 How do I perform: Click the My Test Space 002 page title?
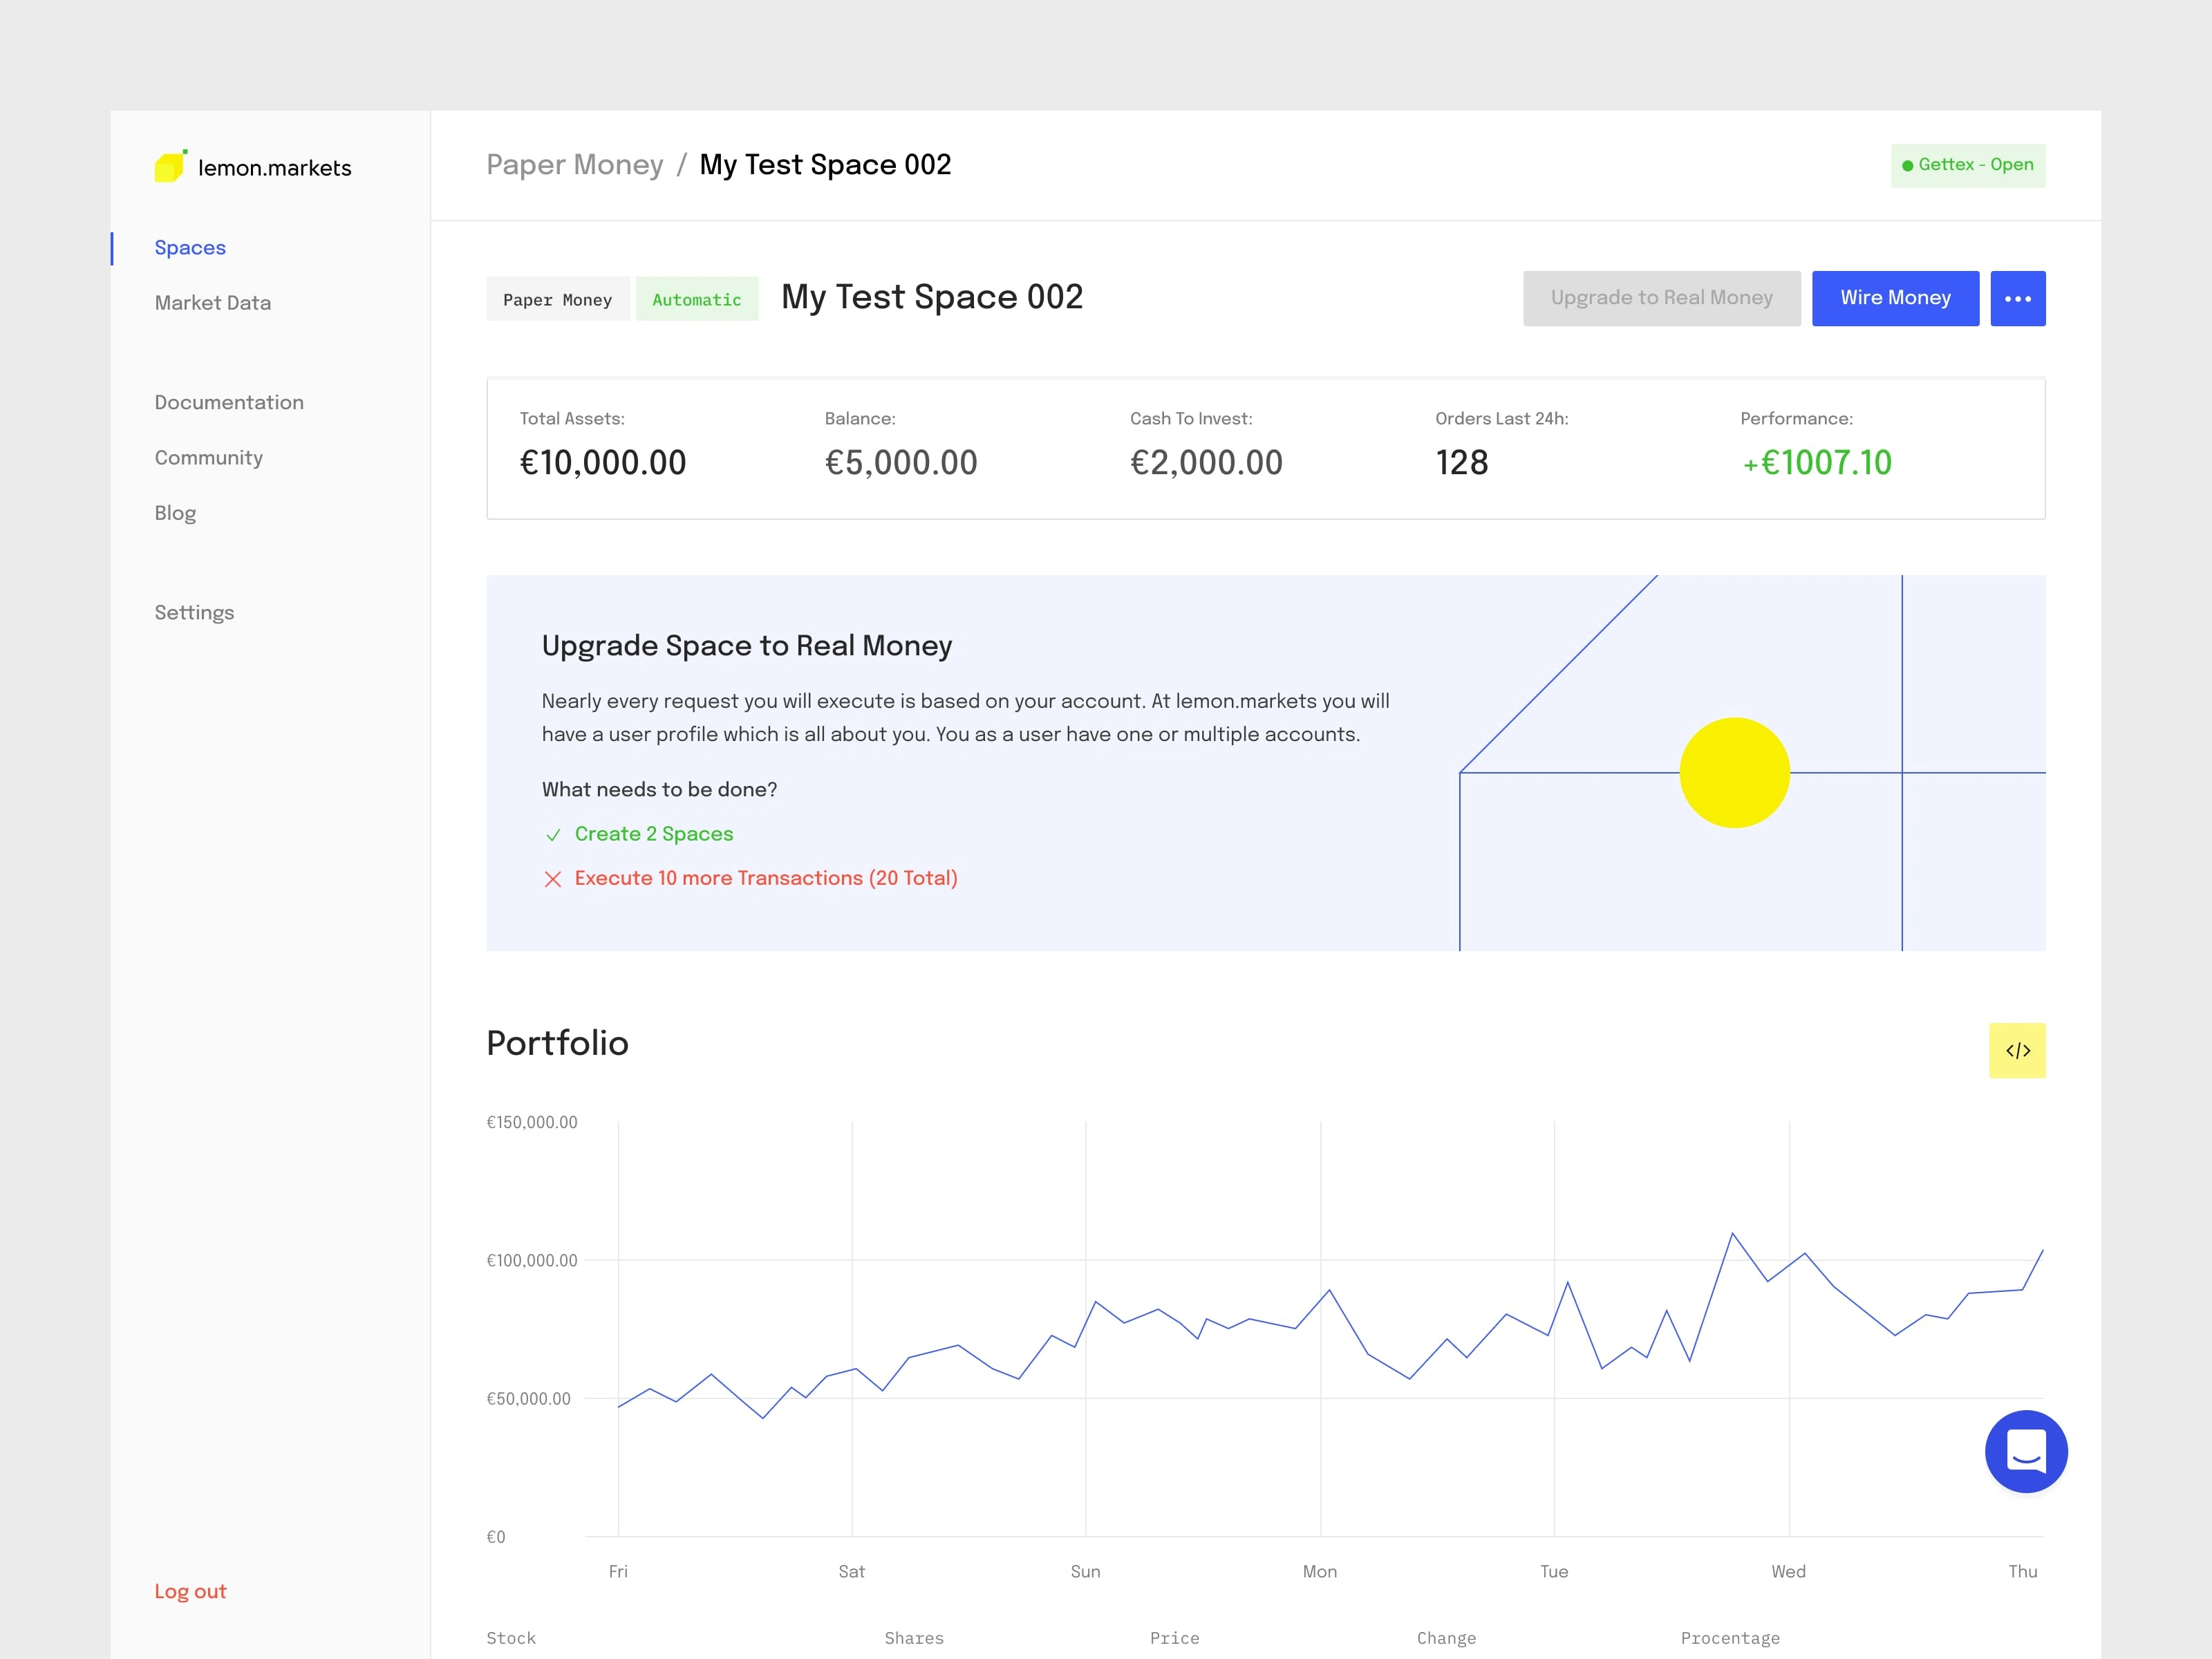point(932,297)
